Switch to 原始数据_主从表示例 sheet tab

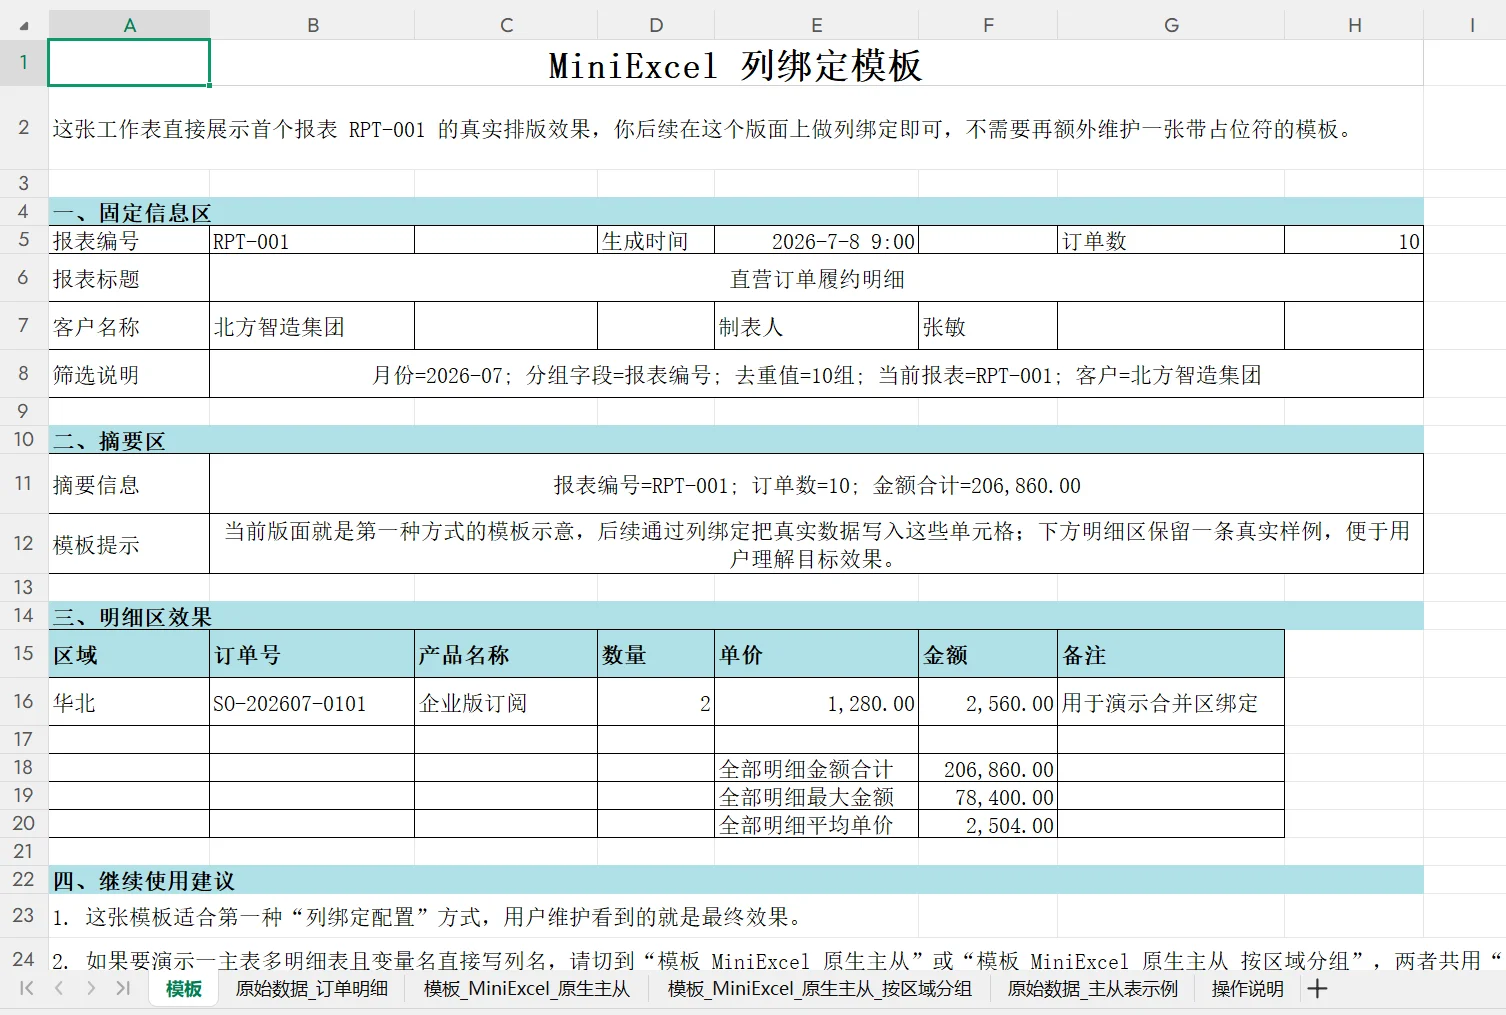coord(1092,989)
